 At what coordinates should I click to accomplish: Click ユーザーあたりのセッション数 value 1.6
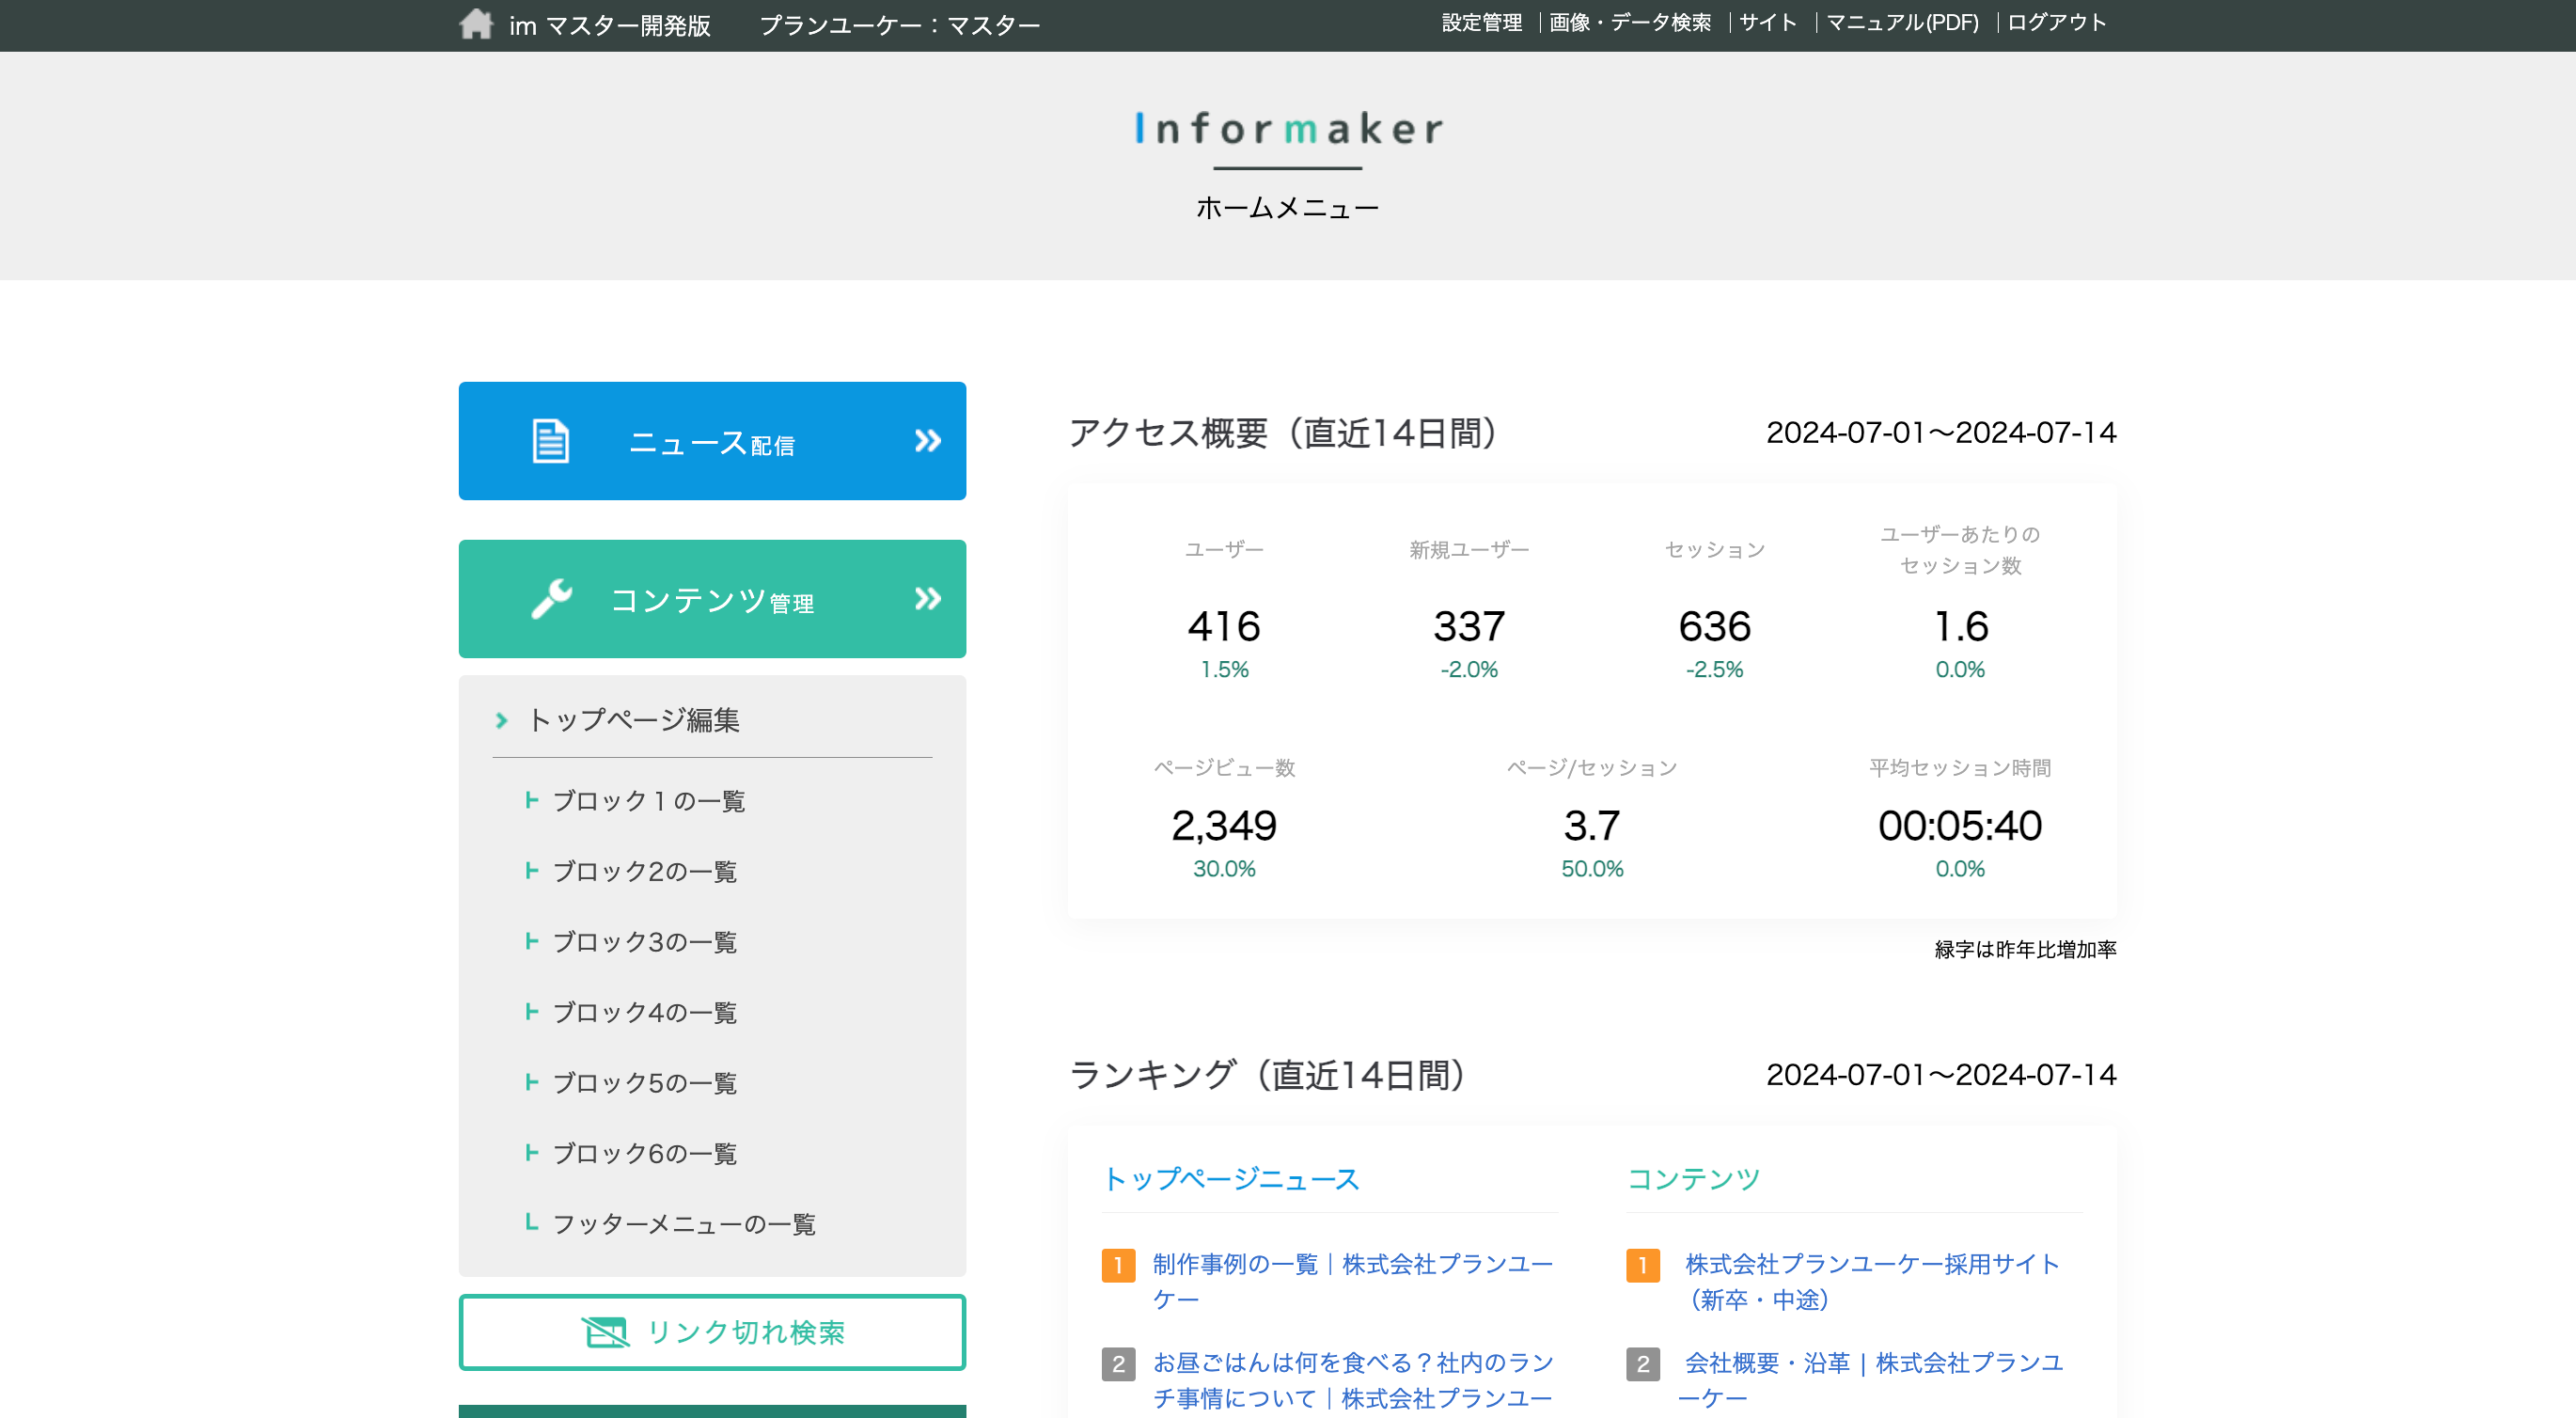pyautogui.click(x=1960, y=627)
